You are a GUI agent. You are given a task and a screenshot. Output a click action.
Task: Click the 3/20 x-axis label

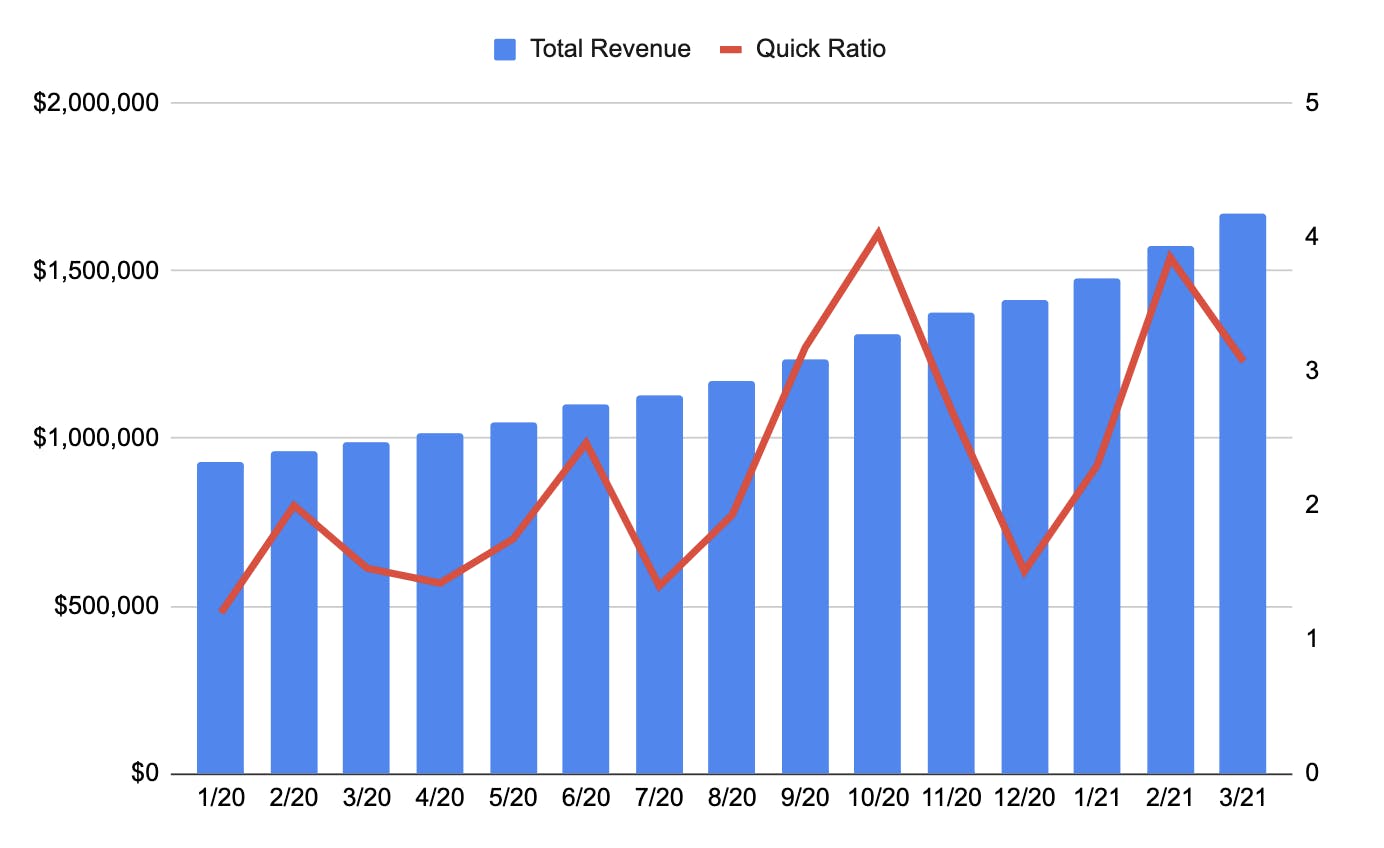click(366, 799)
